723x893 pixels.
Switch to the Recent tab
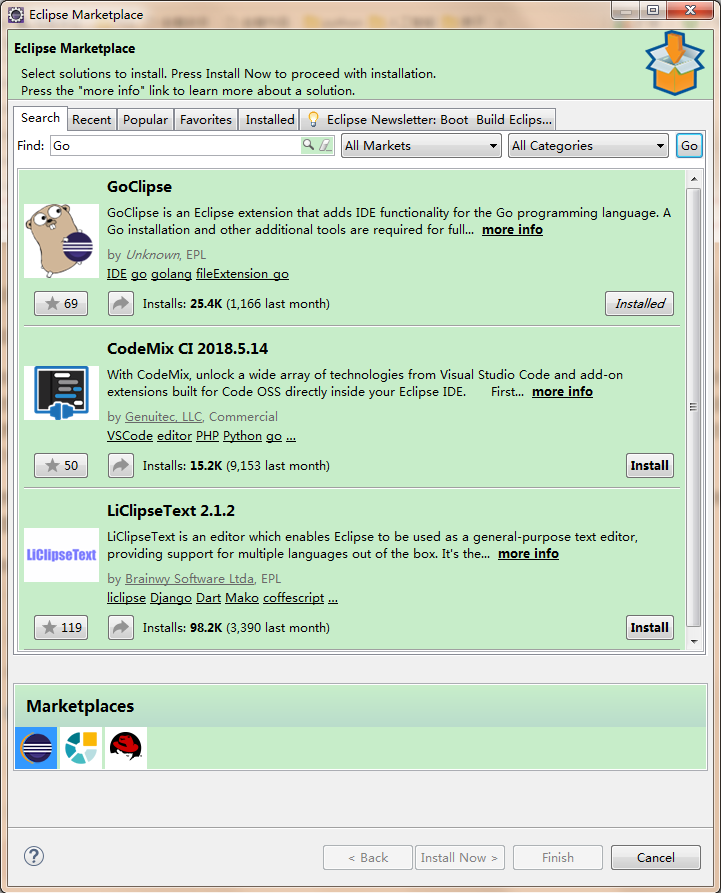click(x=92, y=120)
